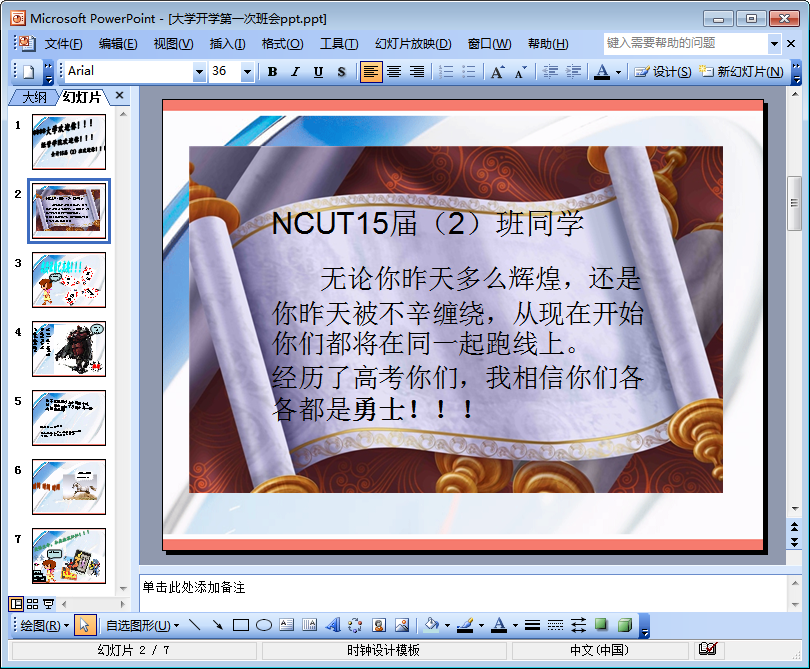Center-align the text
Viewport: 810px width, 669px height.
click(394, 72)
